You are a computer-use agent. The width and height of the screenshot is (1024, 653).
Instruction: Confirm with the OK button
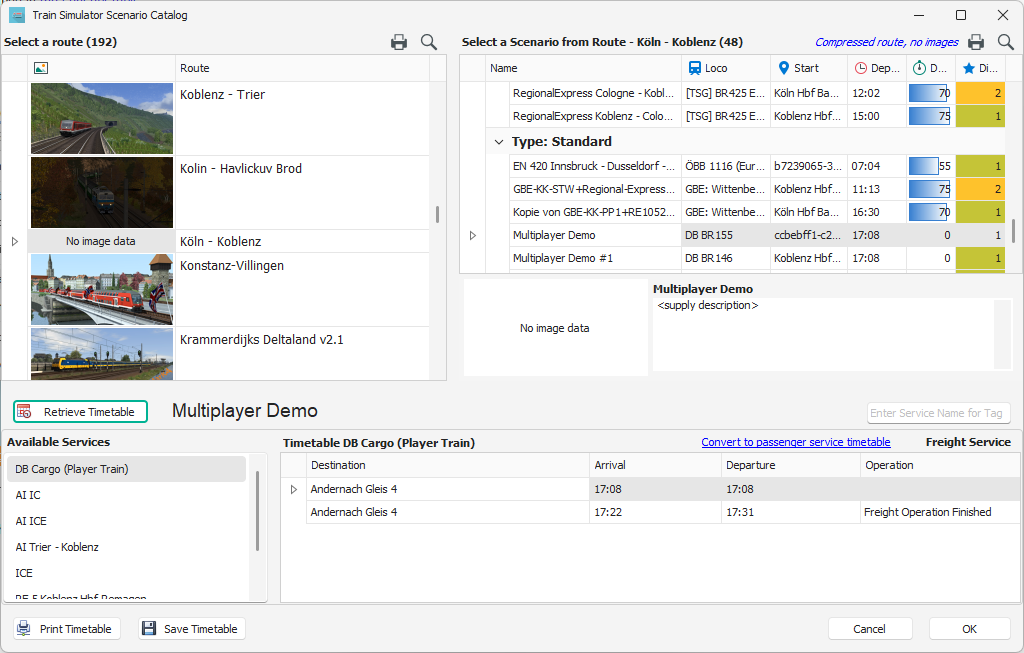click(970, 629)
